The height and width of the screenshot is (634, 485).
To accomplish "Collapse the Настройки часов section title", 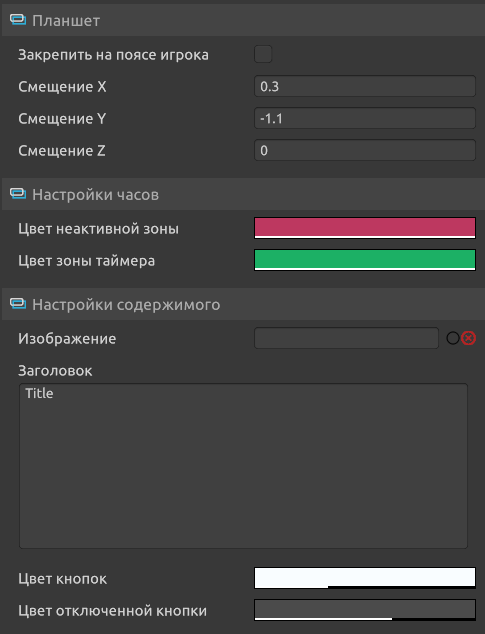I will pyautogui.click(x=95, y=195).
